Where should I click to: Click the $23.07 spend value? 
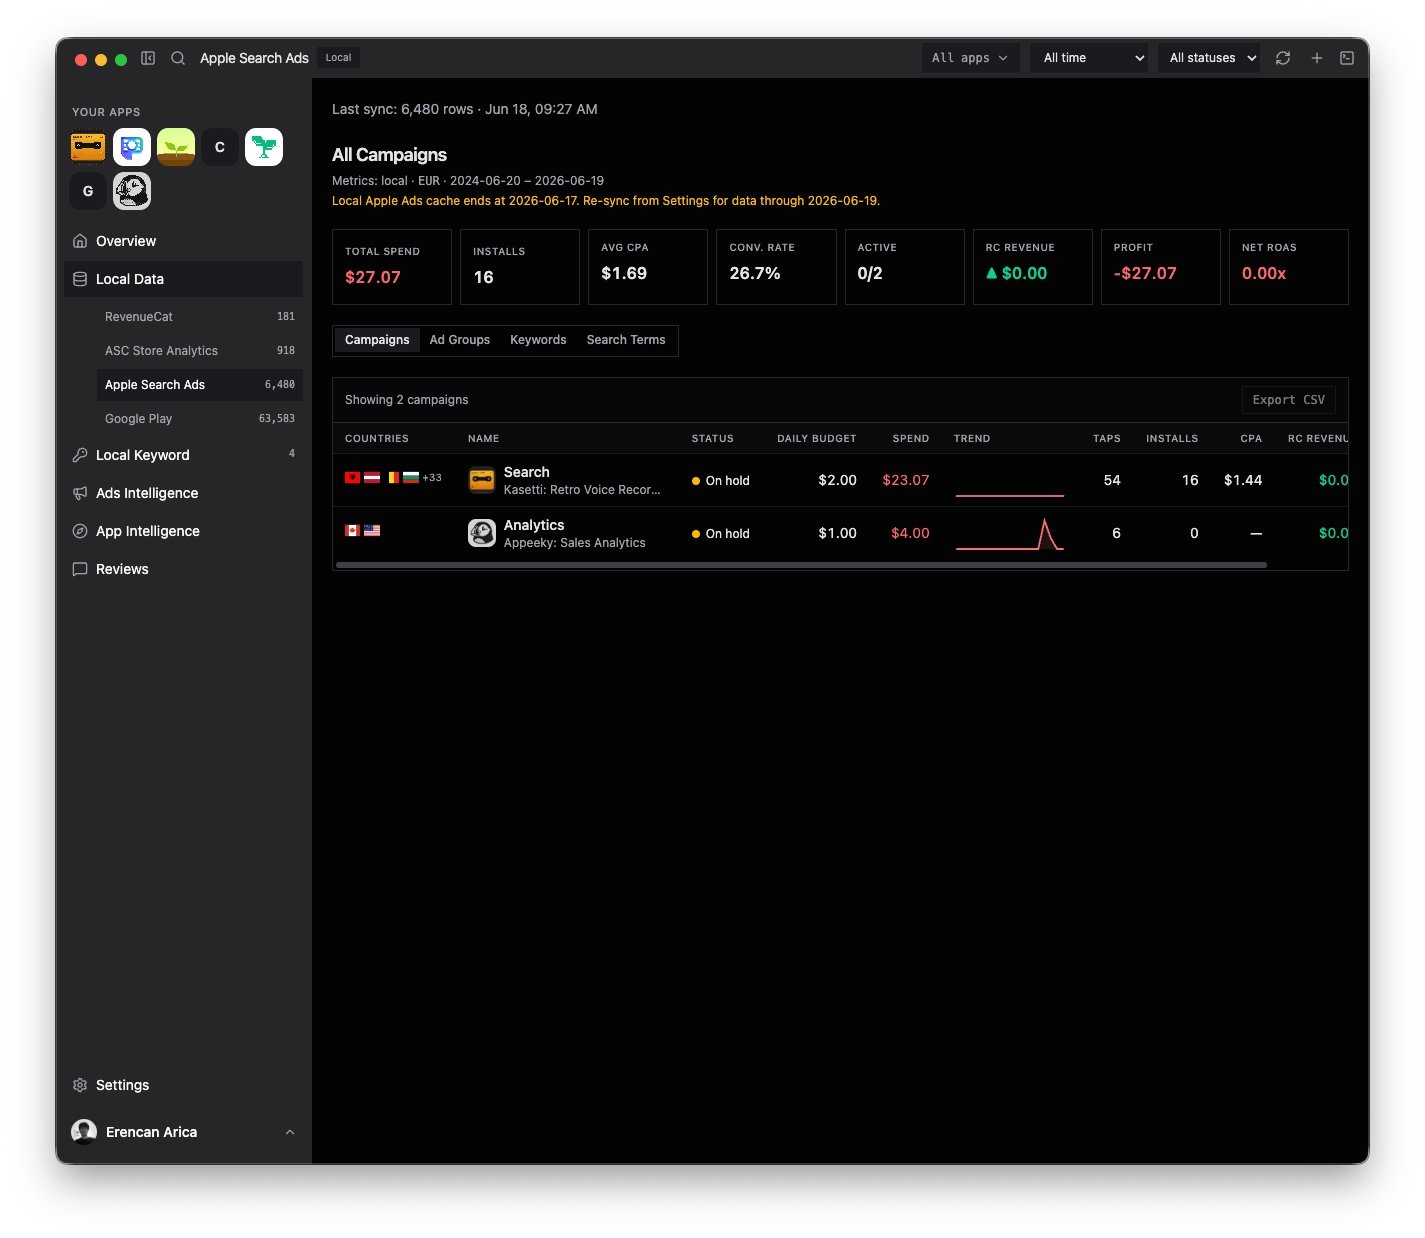coord(906,480)
